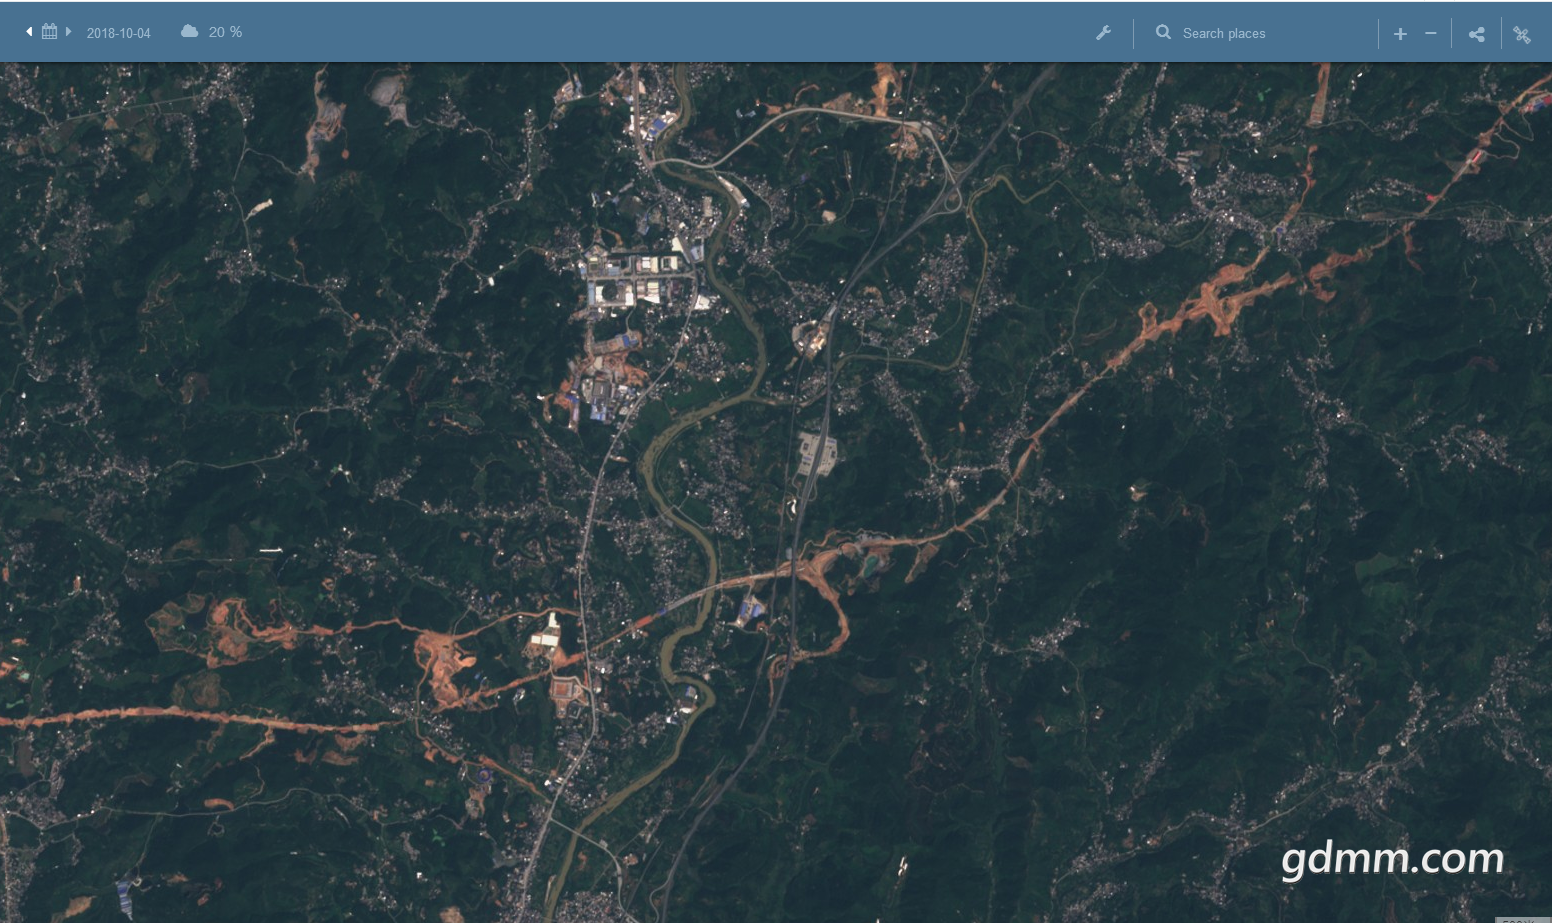This screenshot has width=1552, height=923.
Task: Toggle satellite imagery tools icon
Action: click(1522, 35)
